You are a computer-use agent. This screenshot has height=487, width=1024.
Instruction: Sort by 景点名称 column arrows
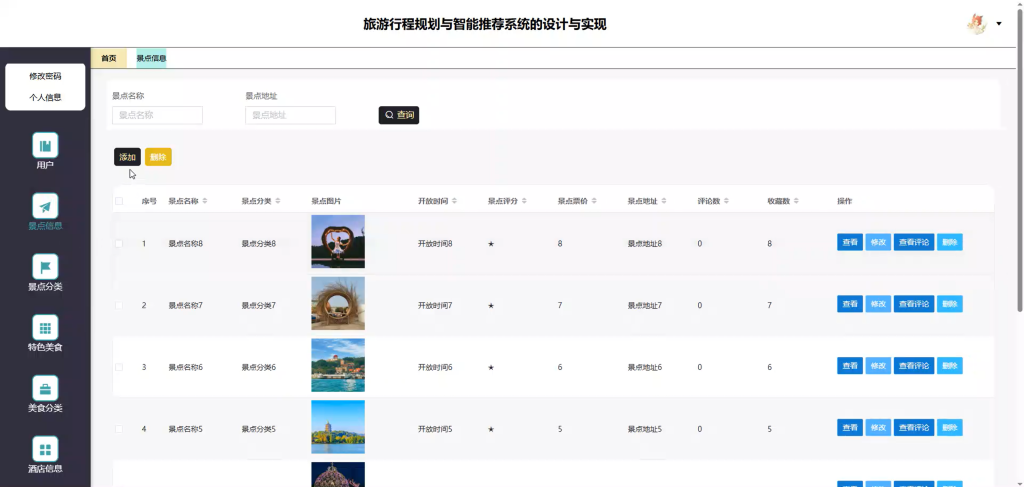tap(205, 201)
